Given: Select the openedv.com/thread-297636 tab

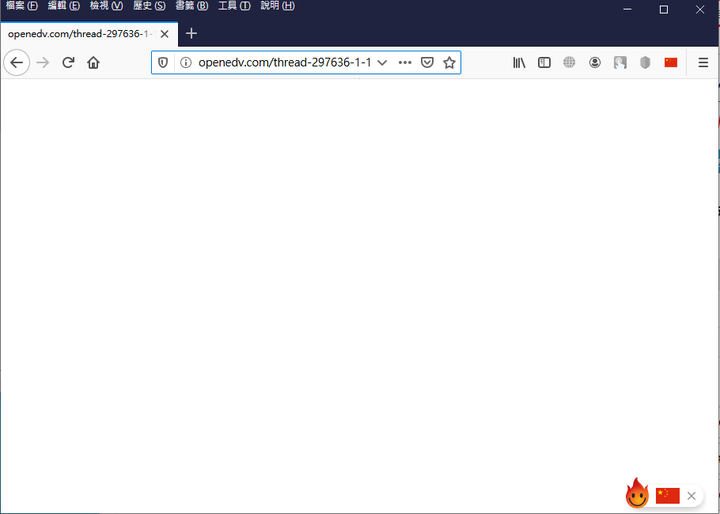Looking at the screenshot, I should [89, 34].
